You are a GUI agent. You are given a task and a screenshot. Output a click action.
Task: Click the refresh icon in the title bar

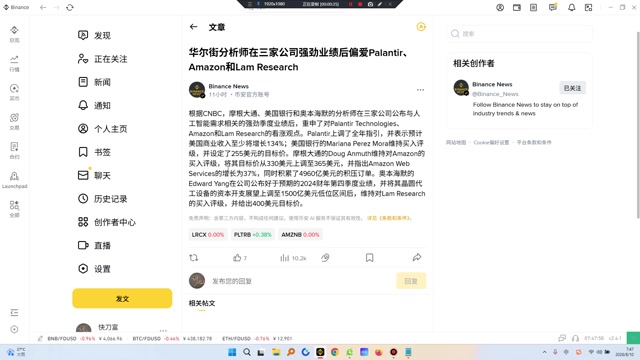[x=70, y=7]
